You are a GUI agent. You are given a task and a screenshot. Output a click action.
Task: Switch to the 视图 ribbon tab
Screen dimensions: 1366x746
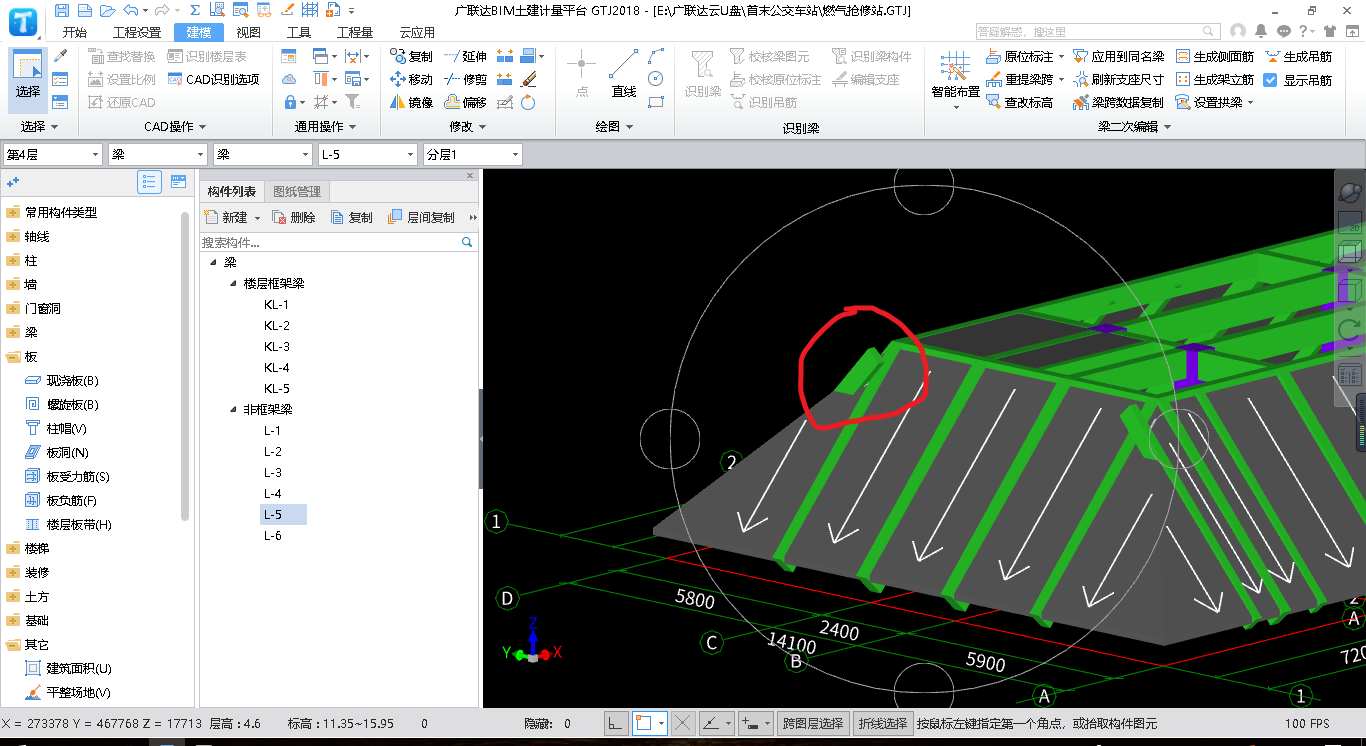coord(248,32)
